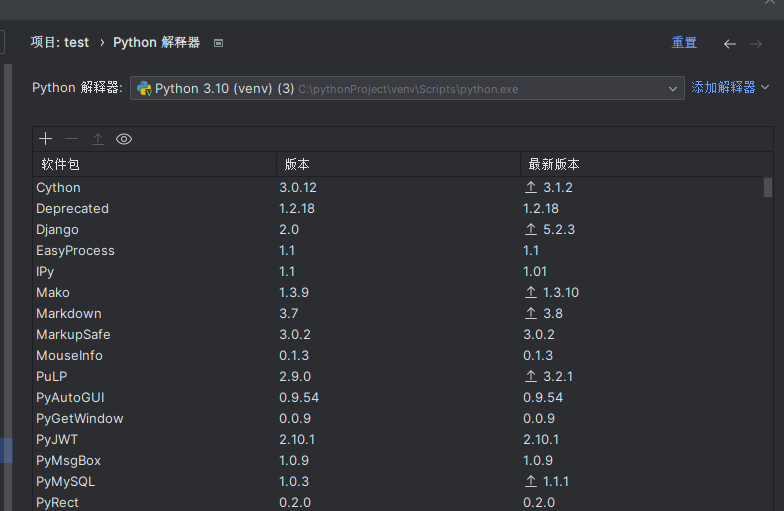
Task: Select the PyMsgBox package row
Action: [x=398, y=460]
